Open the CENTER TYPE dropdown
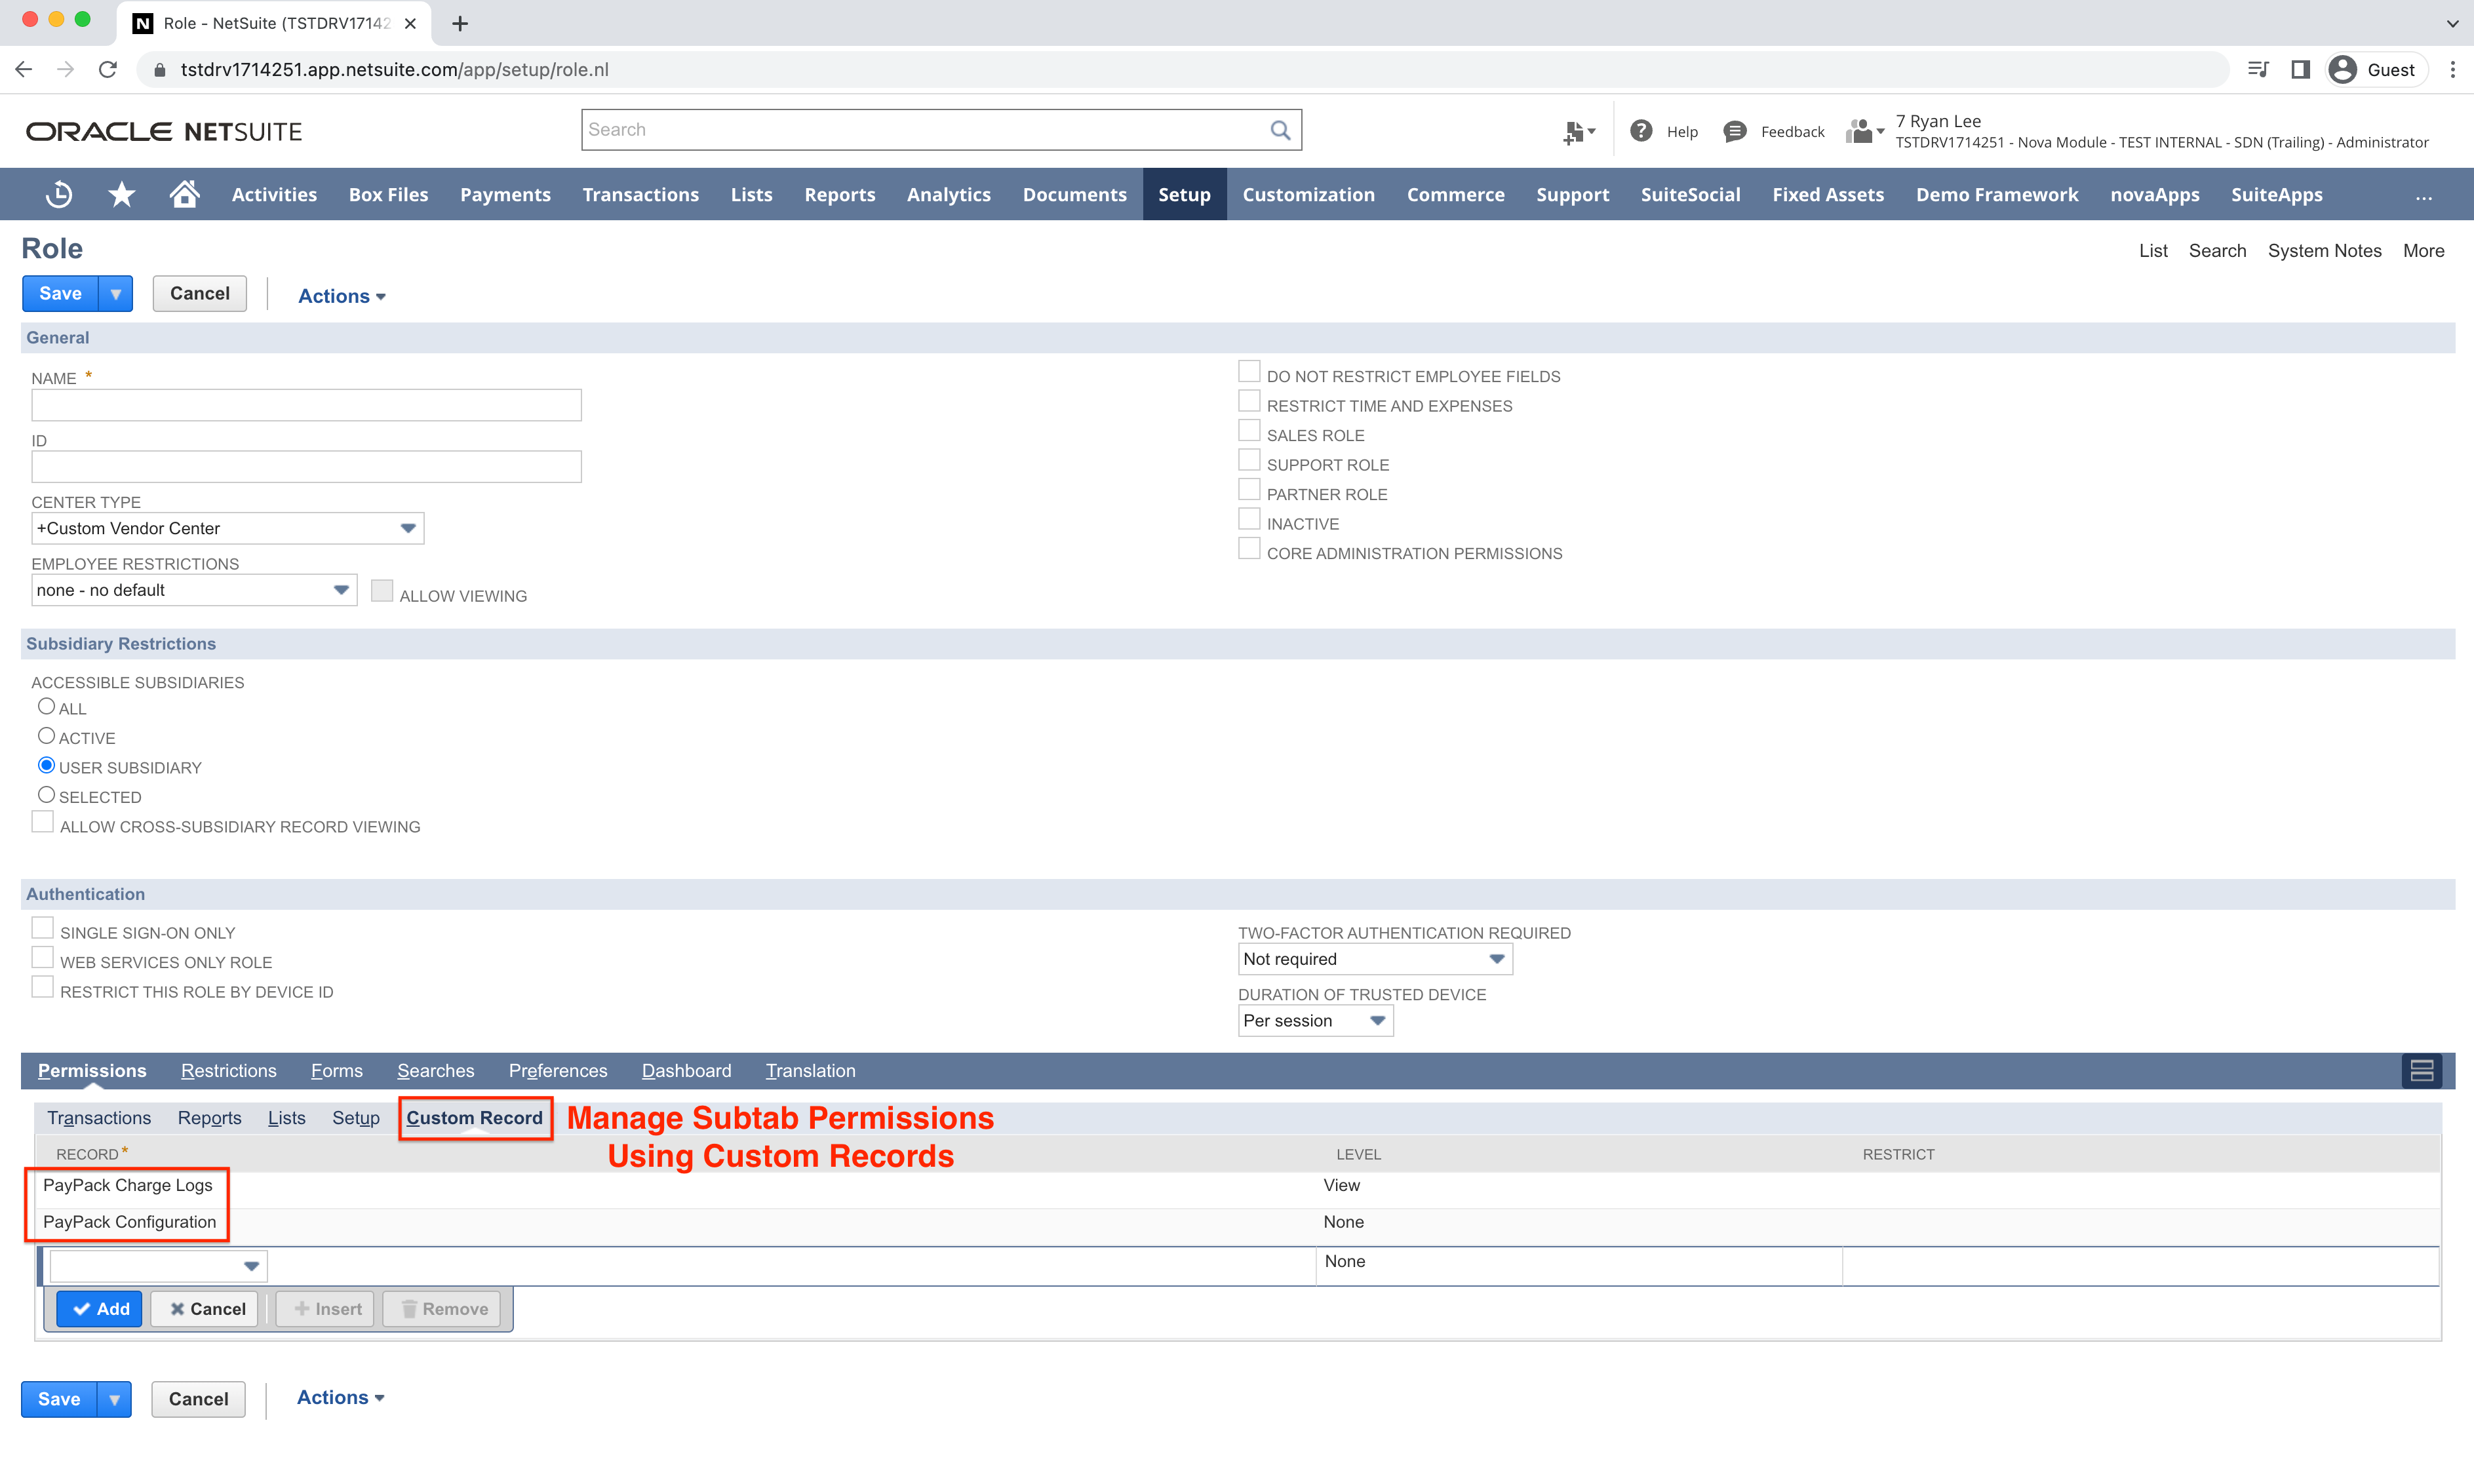 point(408,528)
